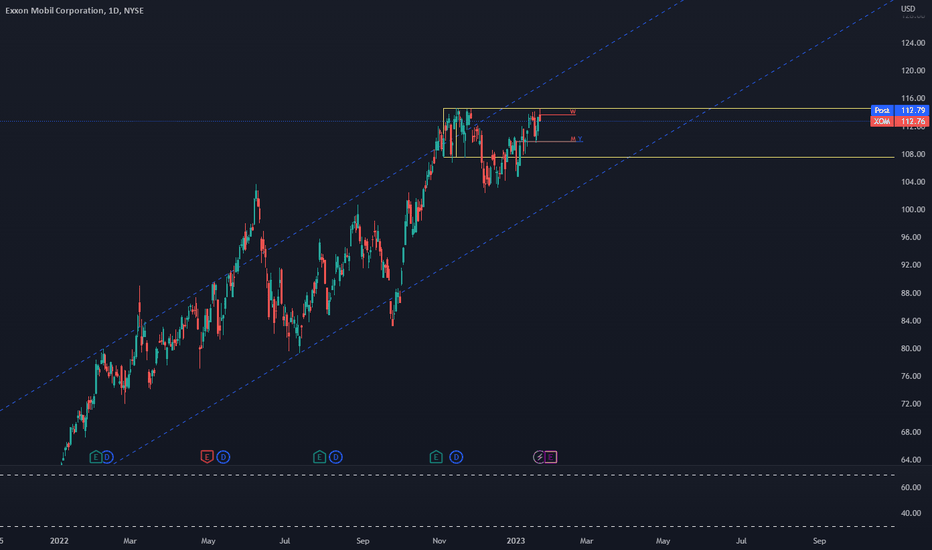Click the 108.00 price scale value
This screenshot has width=932, height=550.
pyautogui.click(x=913, y=154)
